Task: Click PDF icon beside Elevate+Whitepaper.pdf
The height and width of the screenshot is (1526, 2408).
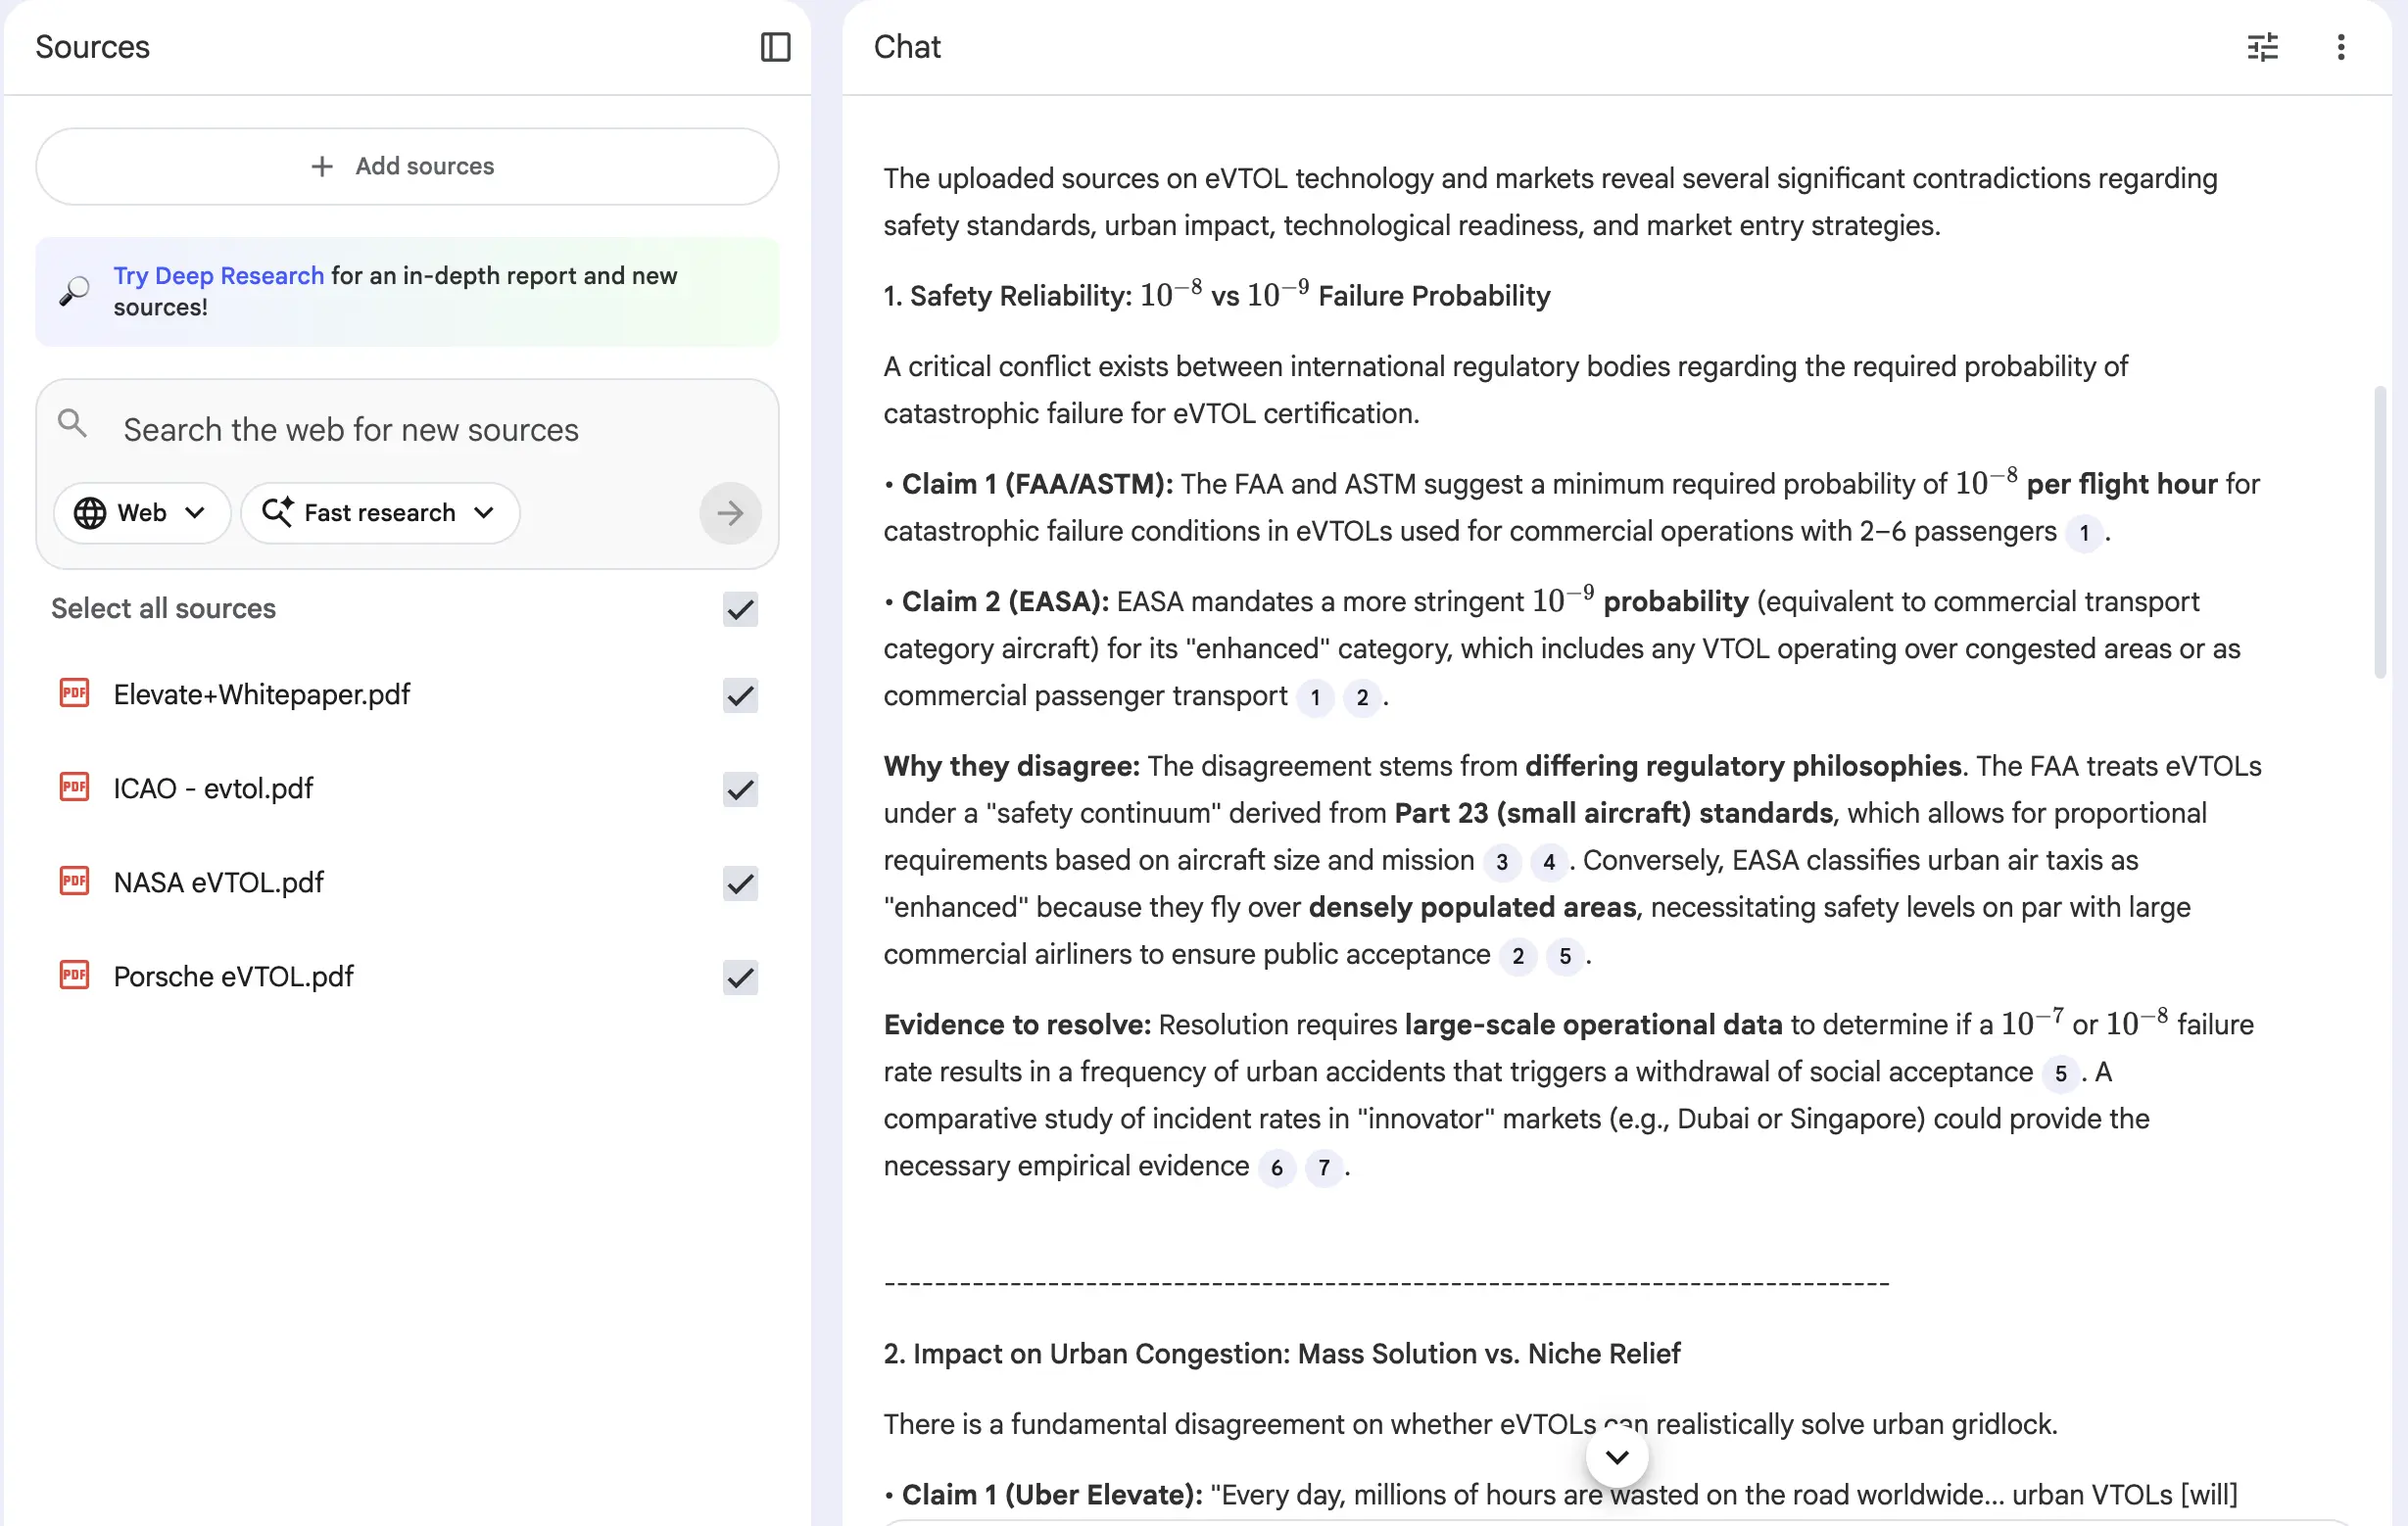Action: click(x=74, y=693)
